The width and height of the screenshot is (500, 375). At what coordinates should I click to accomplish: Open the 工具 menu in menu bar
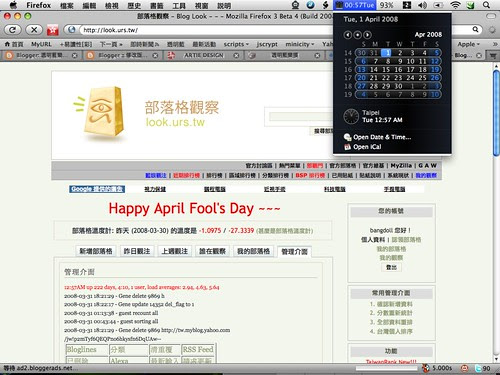tap(179, 5)
